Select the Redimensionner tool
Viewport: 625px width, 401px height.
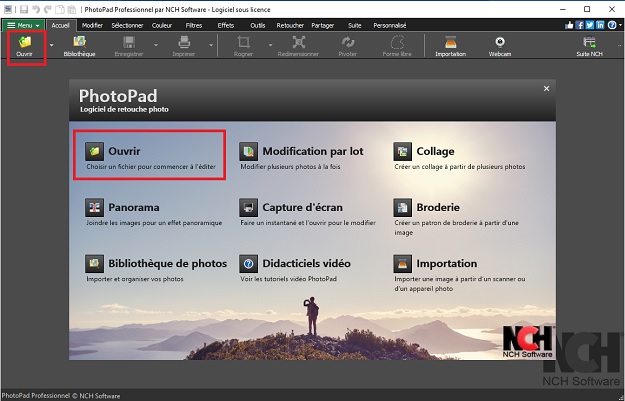pyautogui.click(x=298, y=46)
